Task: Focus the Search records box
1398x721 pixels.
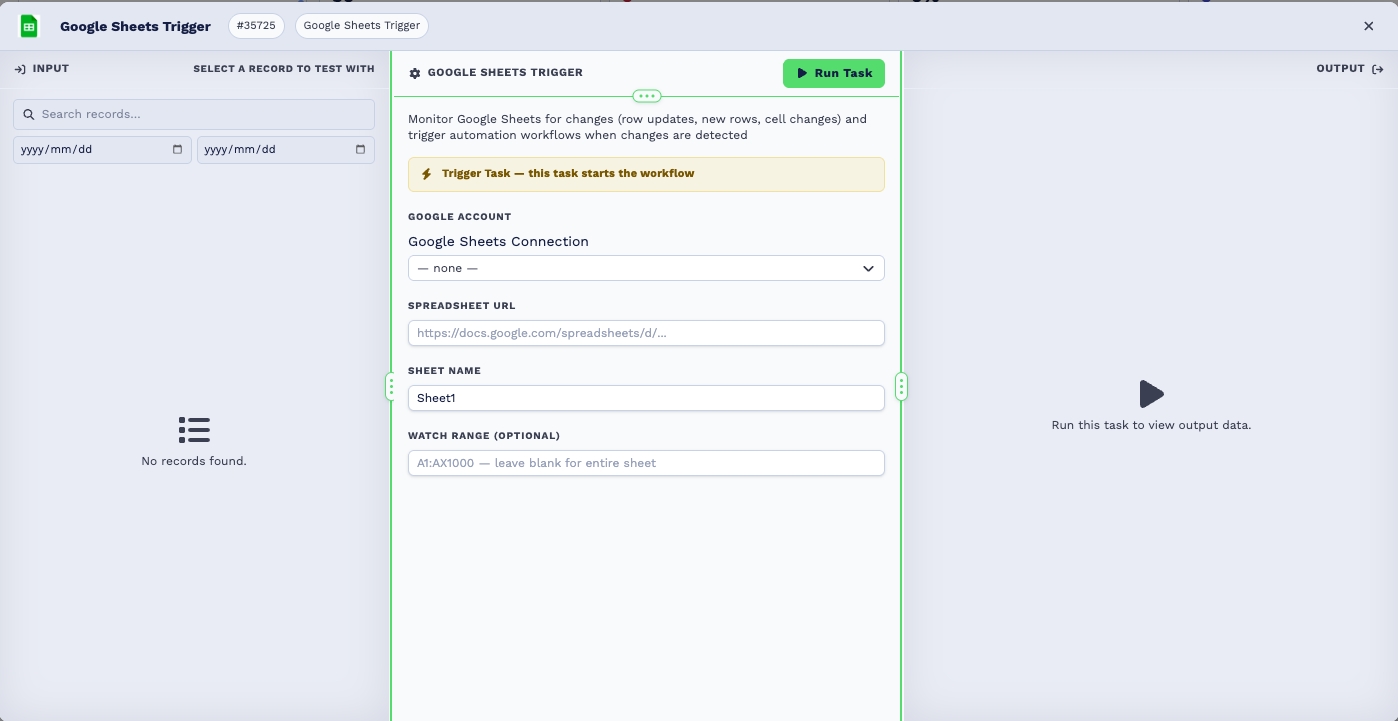Action: (x=194, y=114)
